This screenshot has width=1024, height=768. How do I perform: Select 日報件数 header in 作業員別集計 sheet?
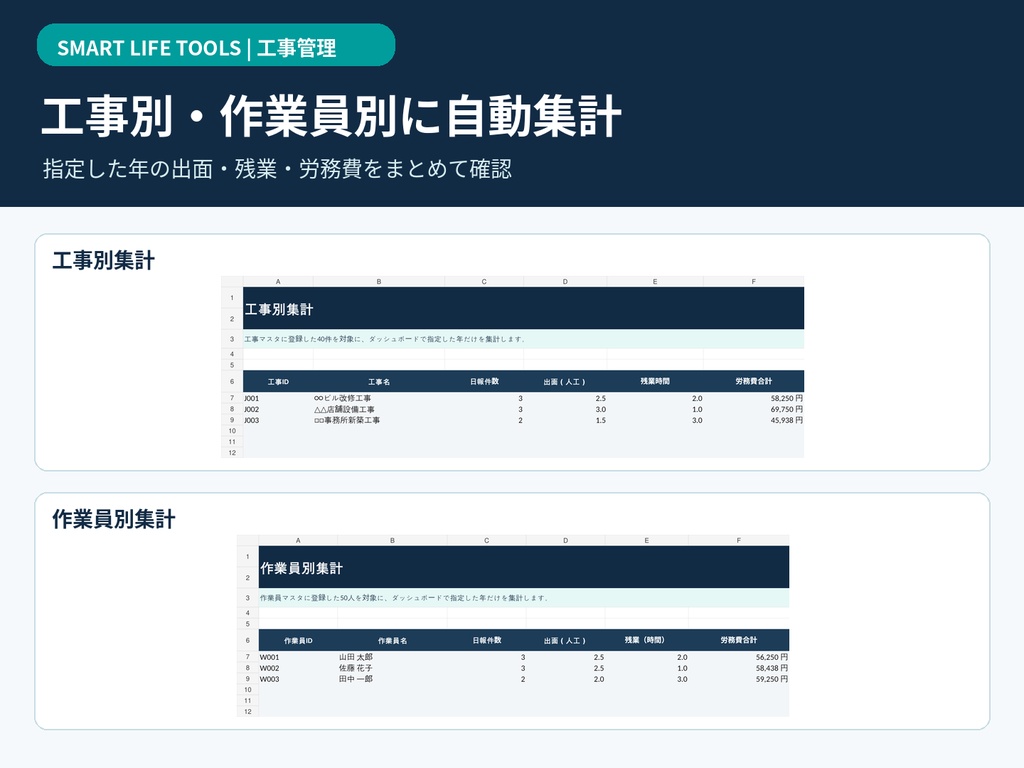coord(487,641)
